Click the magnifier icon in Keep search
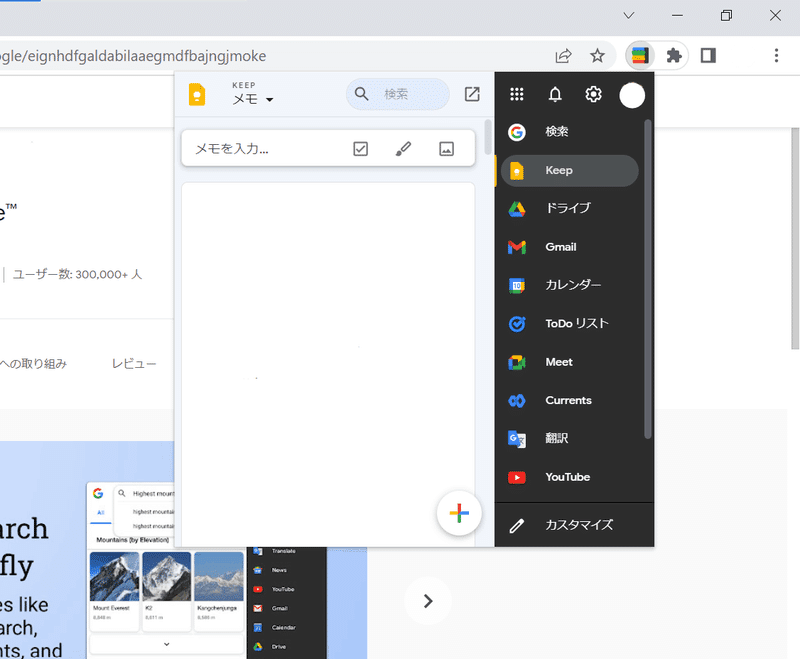The height and width of the screenshot is (659, 800). point(361,94)
